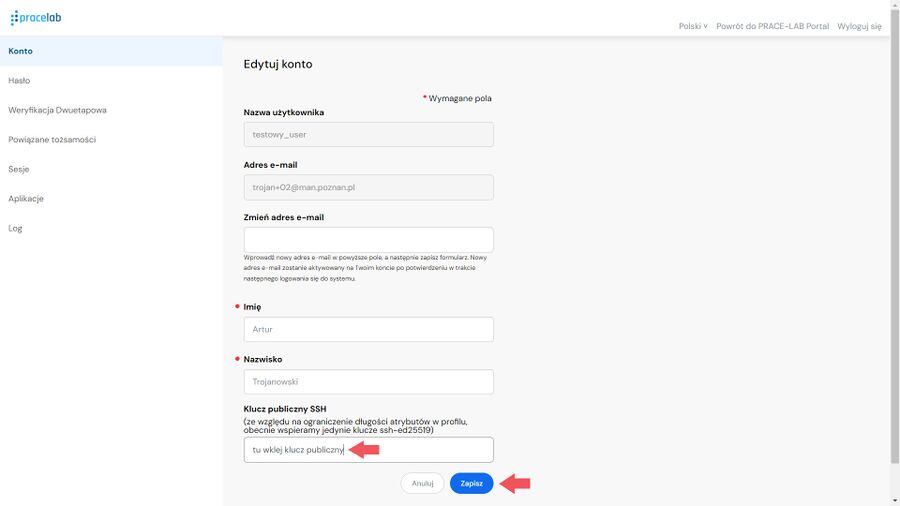900x506 pixels.
Task: Go to Weryfikacja Dwuetapowa settings
Action: click(x=111, y=110)
